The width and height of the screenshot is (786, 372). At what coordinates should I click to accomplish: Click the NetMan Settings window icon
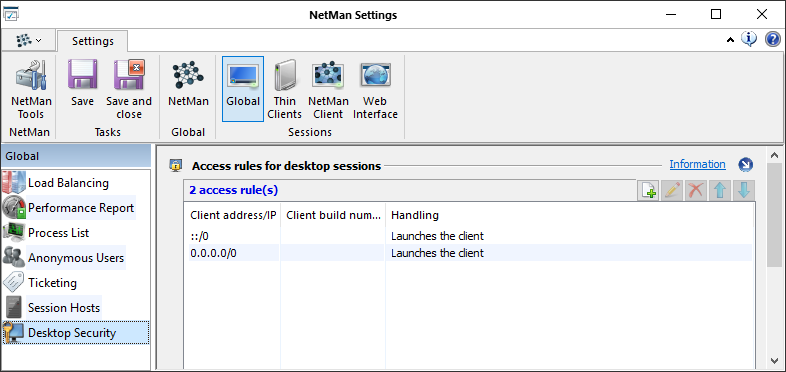point(12,14)
